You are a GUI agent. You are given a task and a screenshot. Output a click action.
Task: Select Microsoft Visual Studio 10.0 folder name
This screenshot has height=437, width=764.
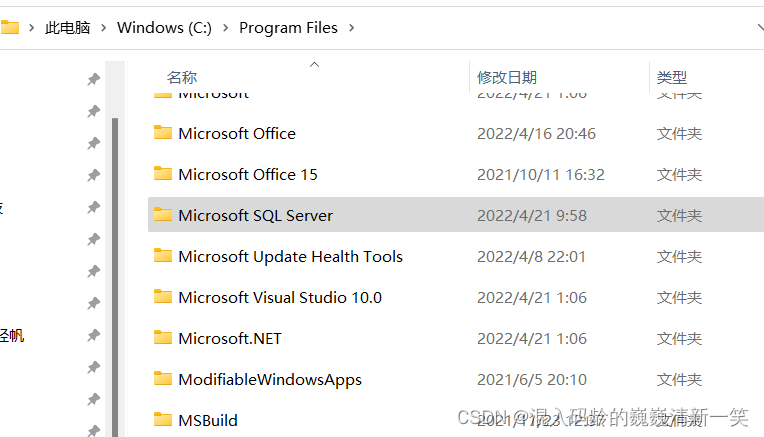point(280,297)
